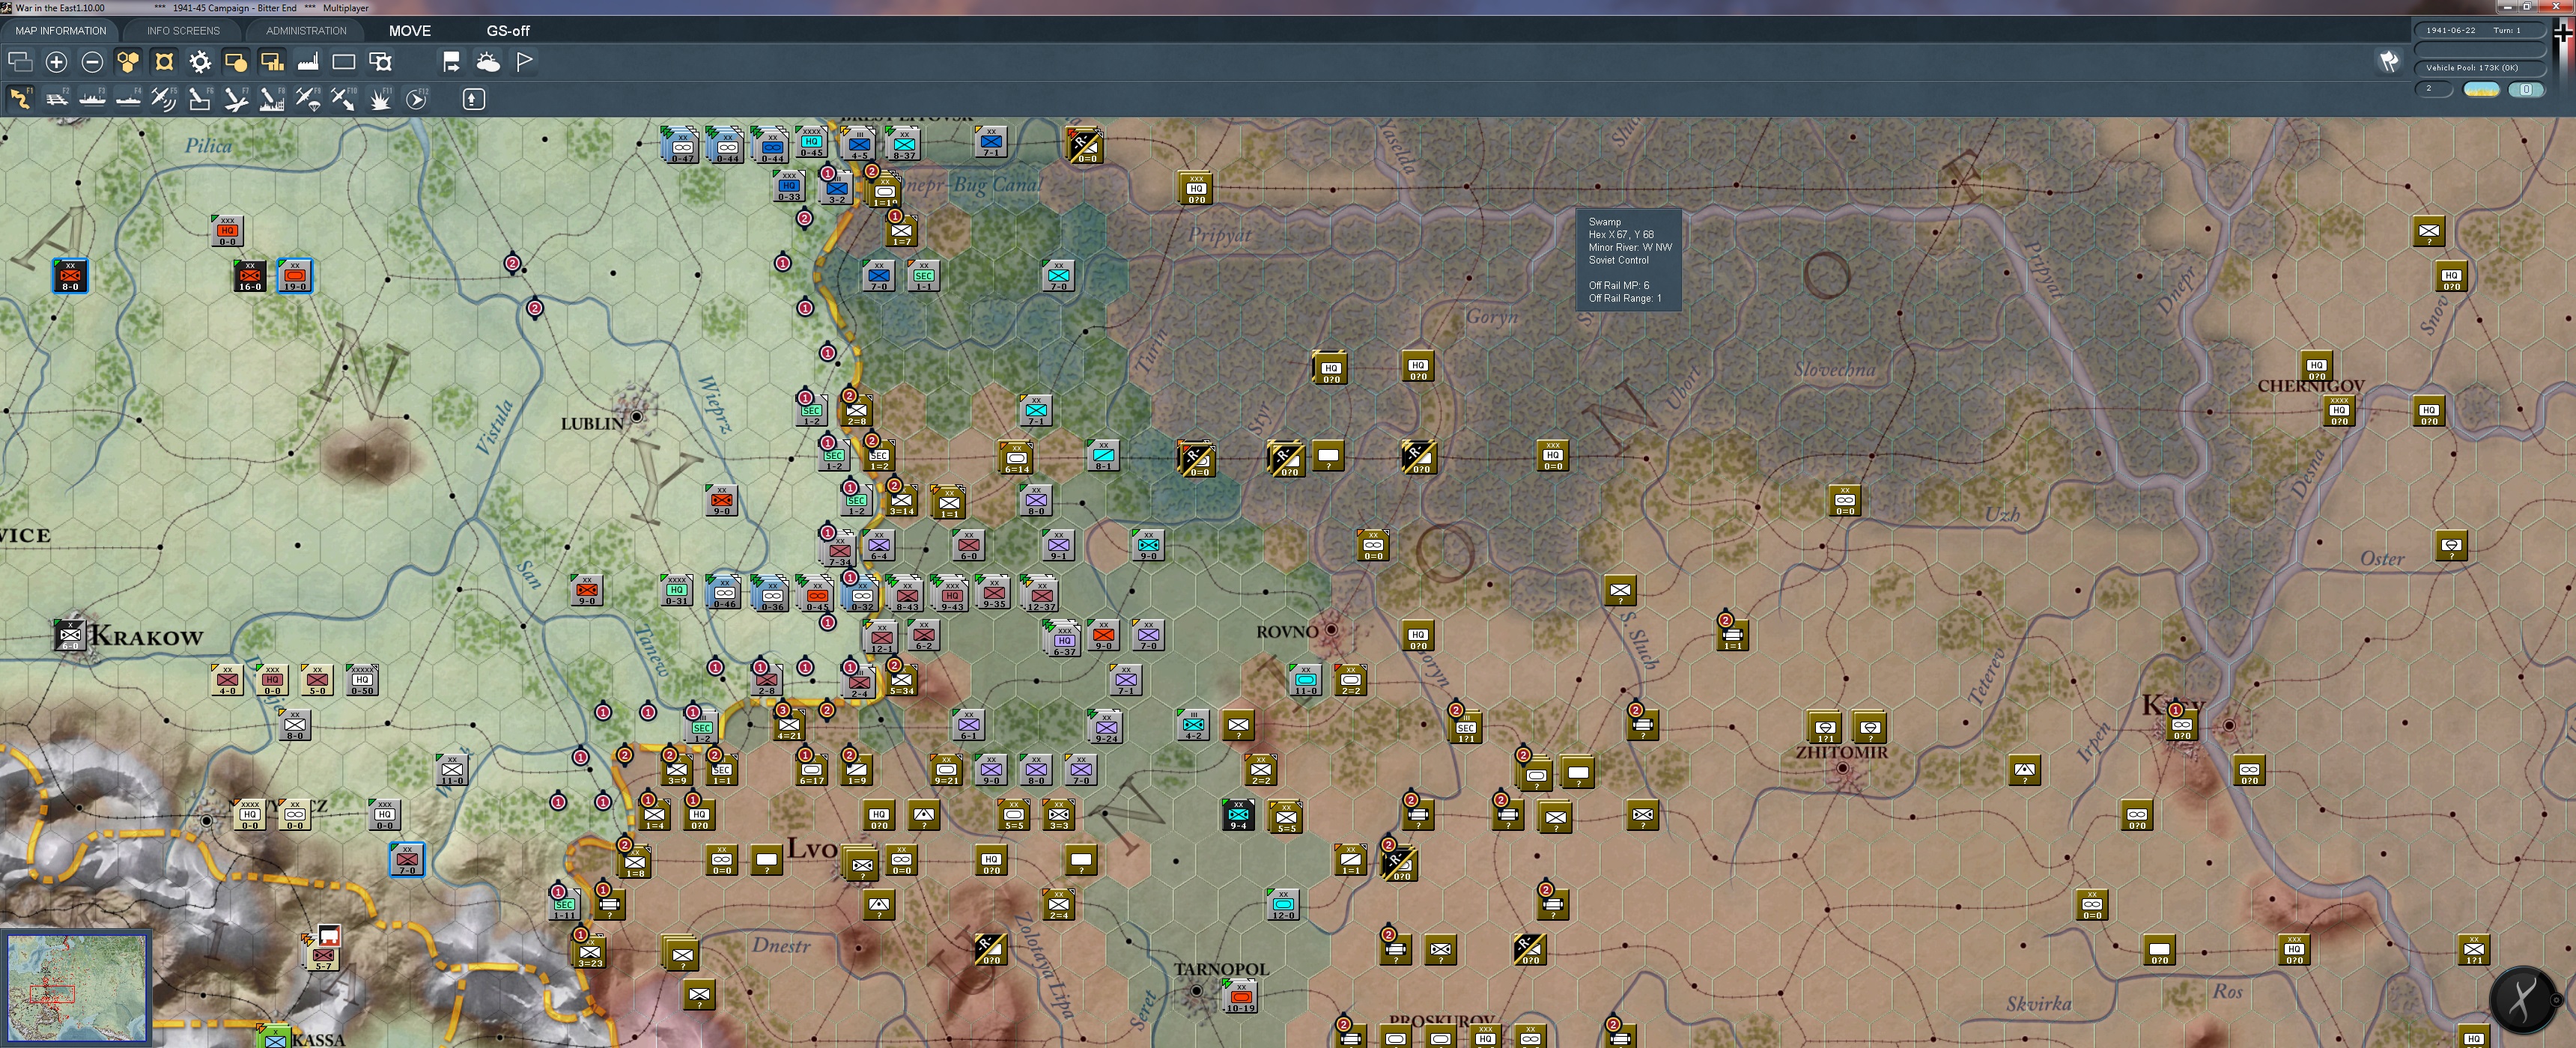Switch to the INFO SCREENS tab
The image size is (2576, 1048).
point(183,30)
